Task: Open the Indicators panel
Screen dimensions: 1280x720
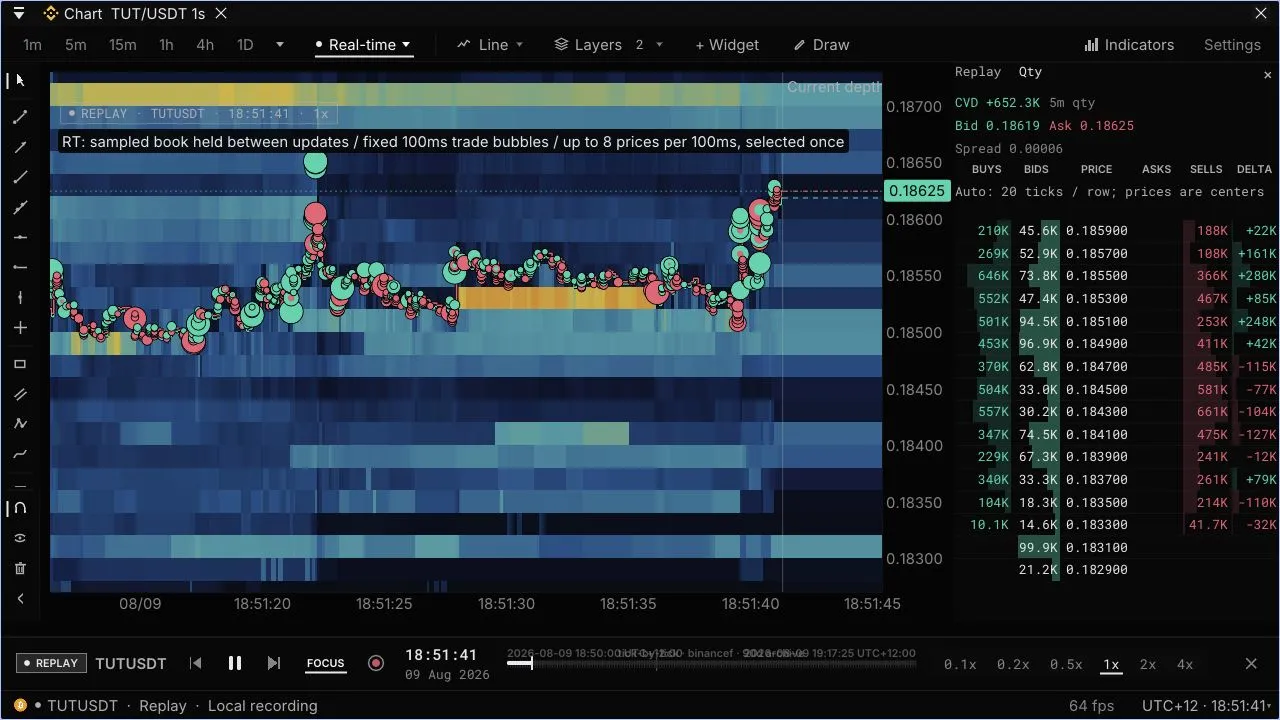Action: click(1129, 45)
